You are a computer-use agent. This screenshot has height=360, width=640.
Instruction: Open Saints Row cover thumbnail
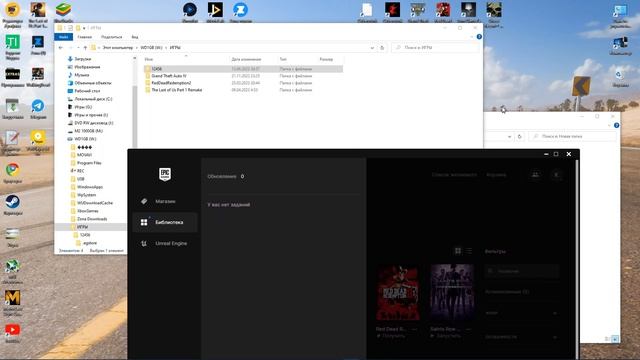coord(452,293)
